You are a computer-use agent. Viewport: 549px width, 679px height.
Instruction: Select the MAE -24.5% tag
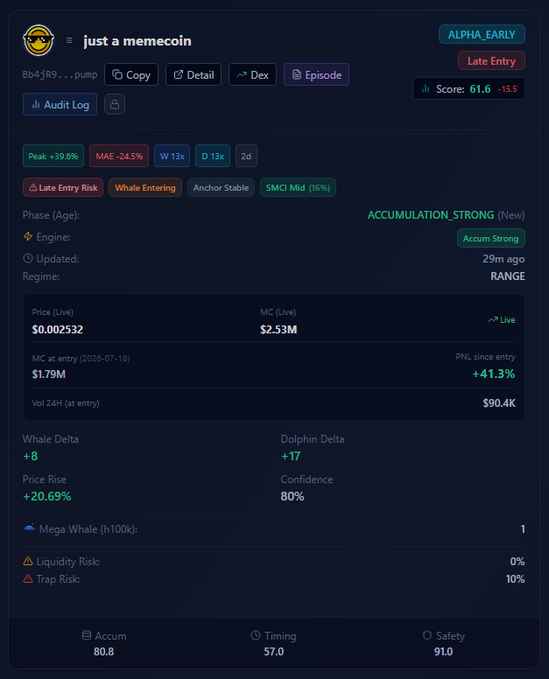click(x=119, y=156)
